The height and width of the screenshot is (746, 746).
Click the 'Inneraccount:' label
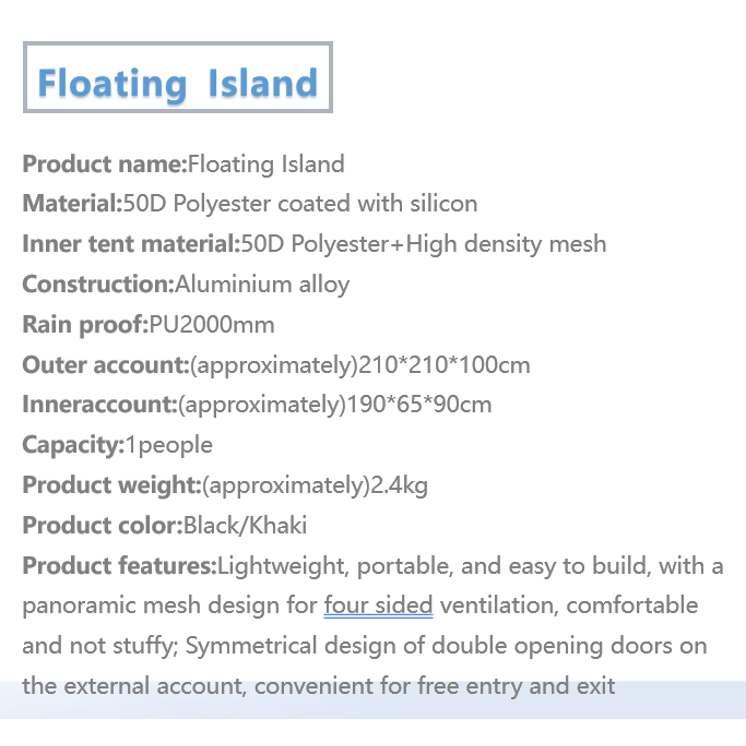tap(100, 405)
